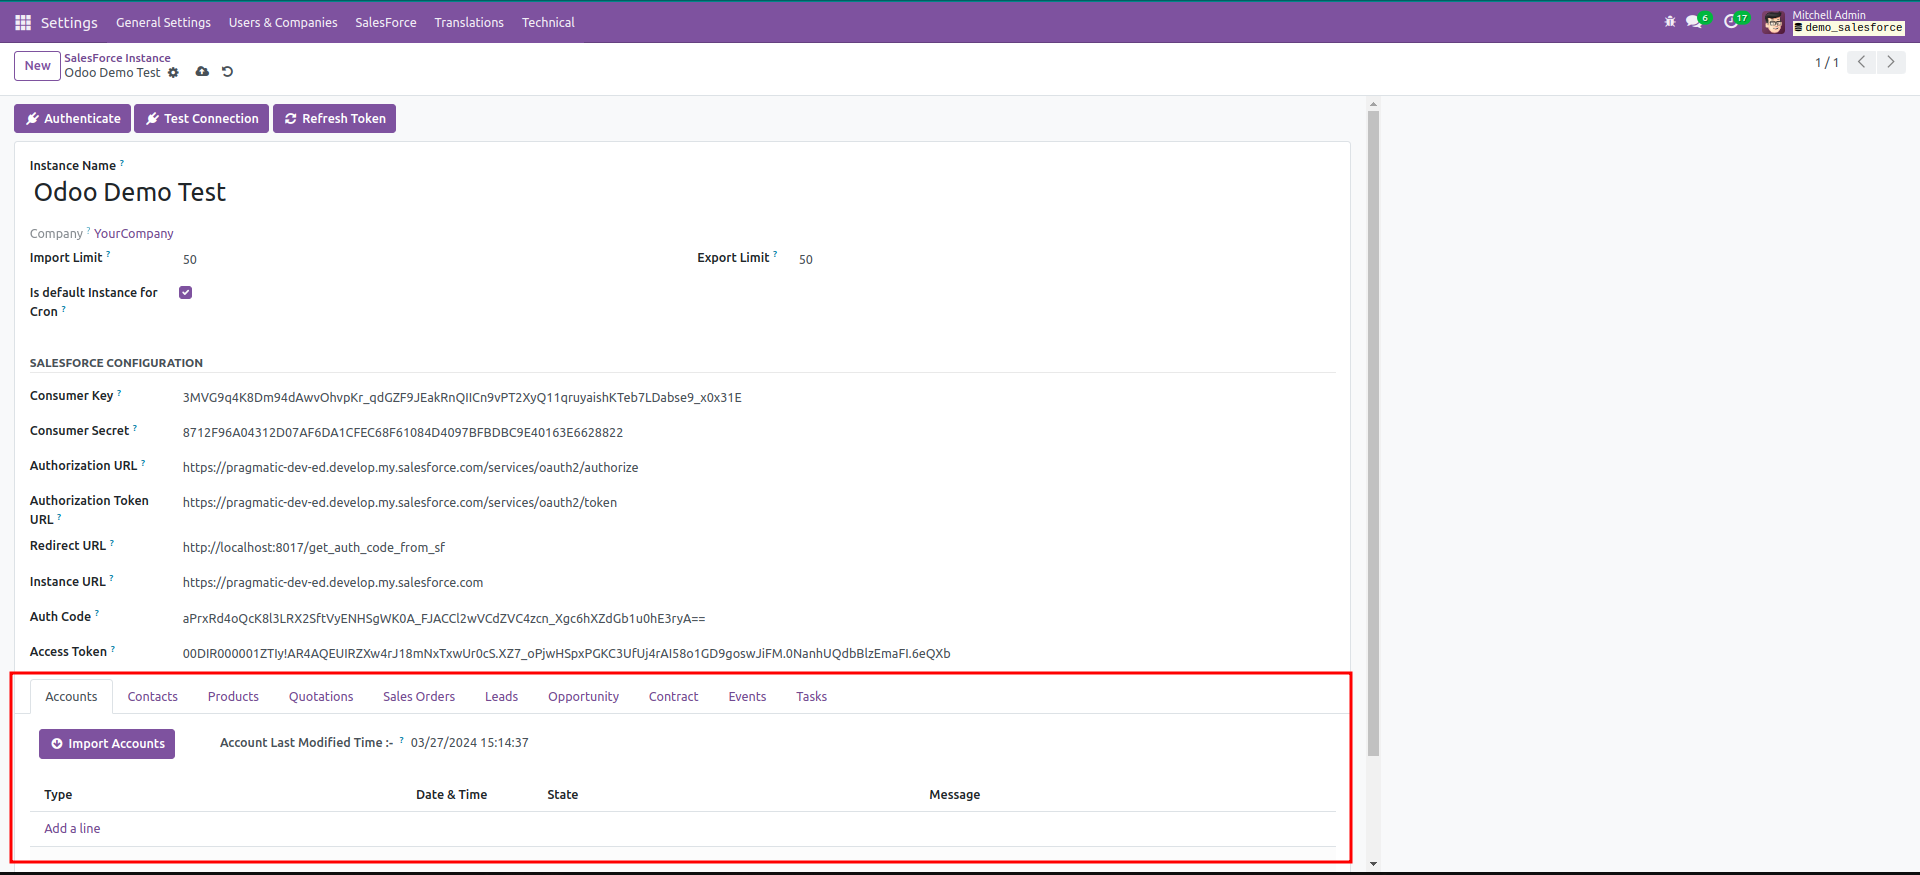Image resolution: width=1920 pixels, height=875 pixels.
Task: Click the New record button
Action: point(37,66)
